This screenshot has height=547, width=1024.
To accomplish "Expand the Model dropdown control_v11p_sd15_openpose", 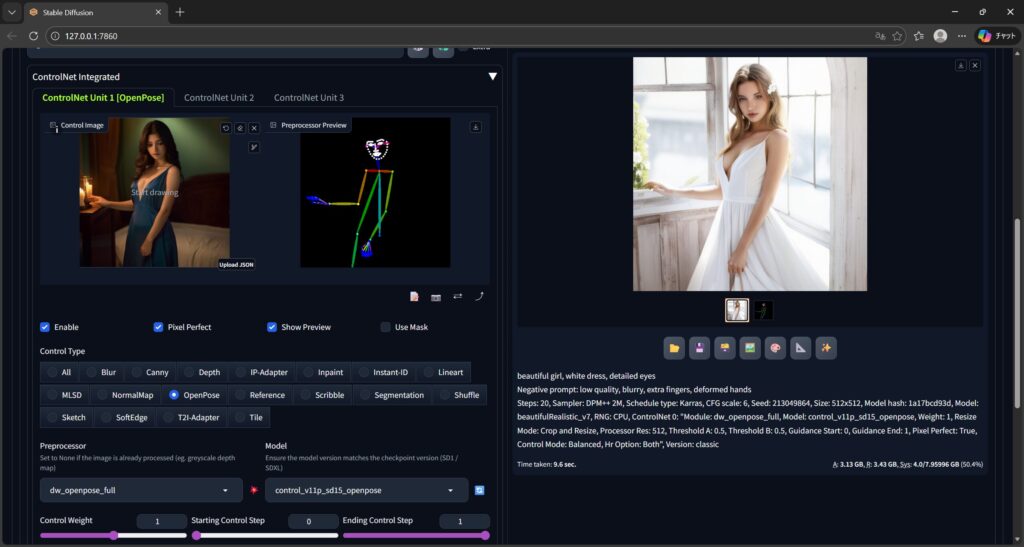I will [x=366, y=490].
